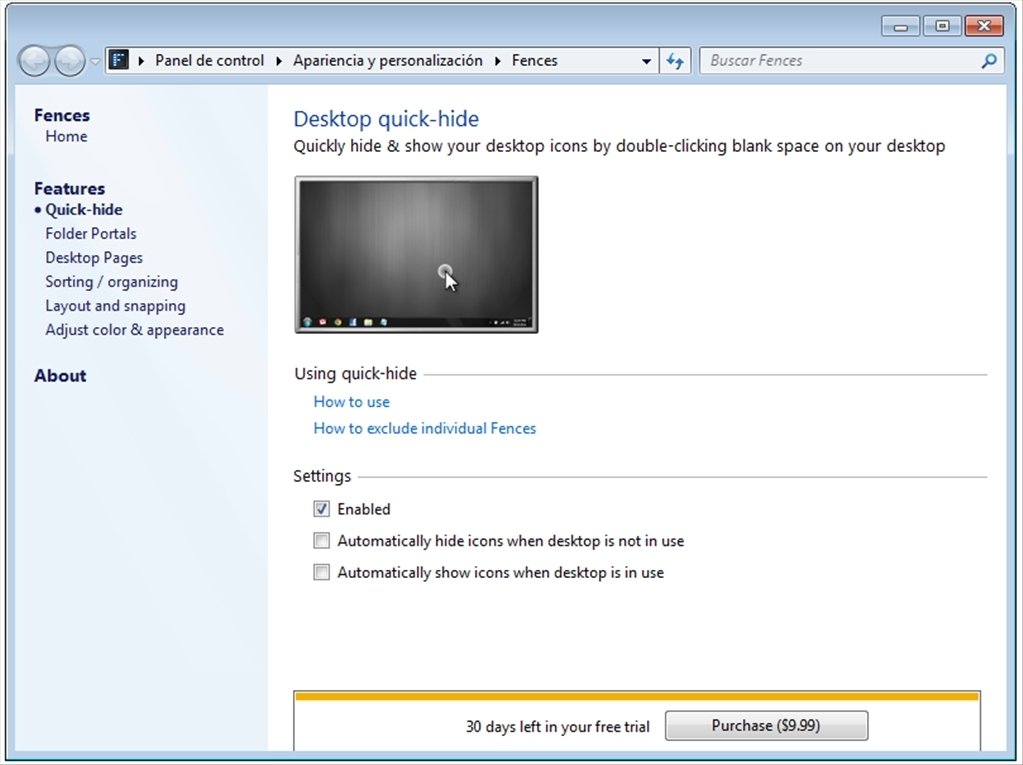1023x765 pixels.
Task: Open How to exclude individual Fences link
Action: [x=425, y=428]
